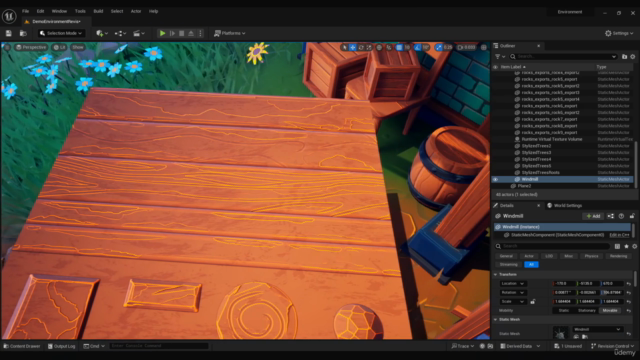Open Details panel settings gear
This screenshot has width=640, height=360.
click(634, 246)
